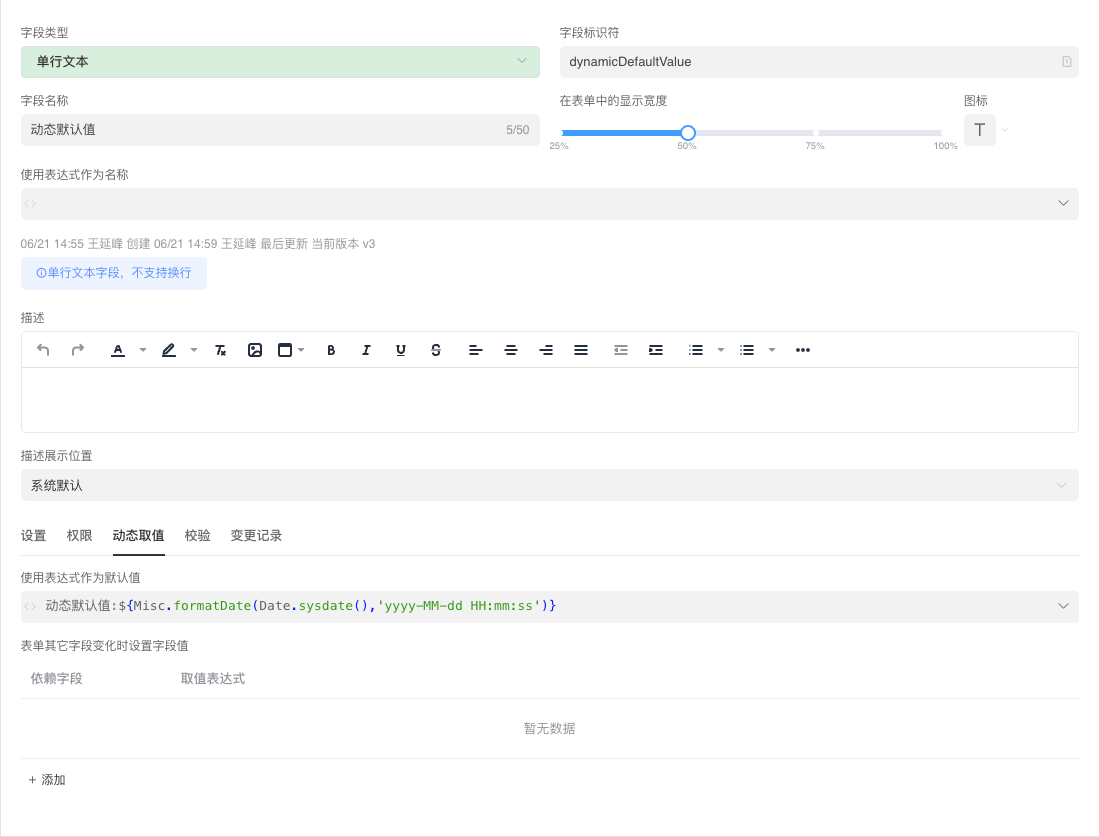Open the font color dropdown arrow

(x=143, y=350)
